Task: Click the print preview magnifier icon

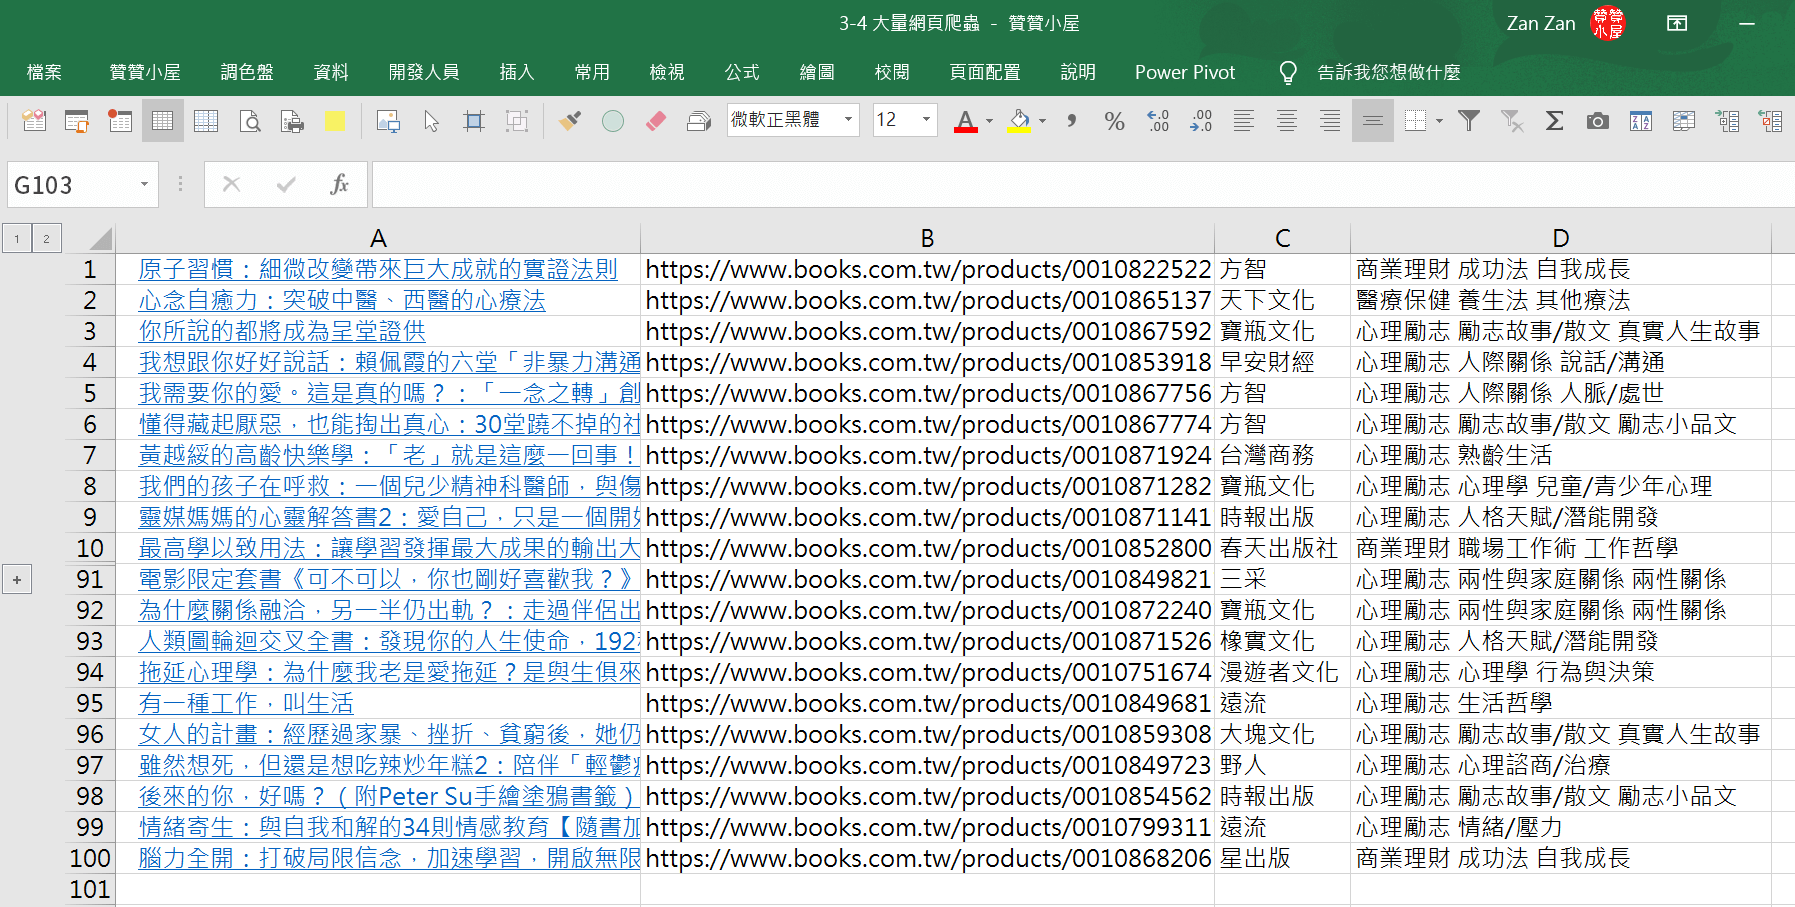Action: [x=250, y=121]
